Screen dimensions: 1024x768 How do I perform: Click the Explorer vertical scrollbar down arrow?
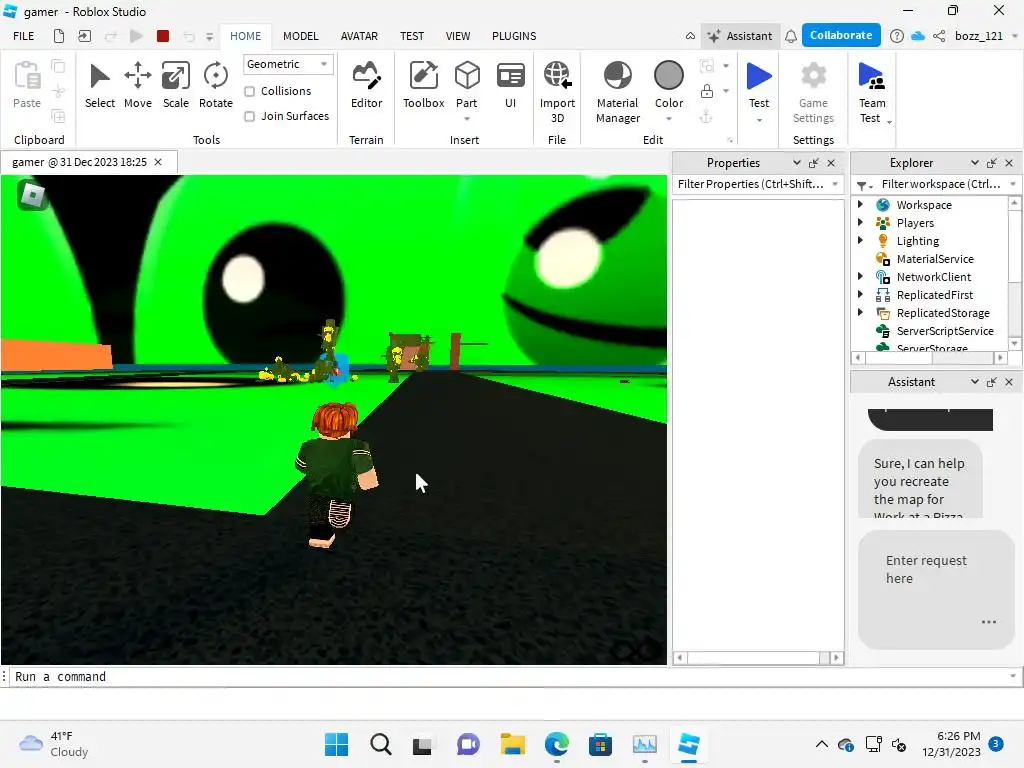(1014, 344)
